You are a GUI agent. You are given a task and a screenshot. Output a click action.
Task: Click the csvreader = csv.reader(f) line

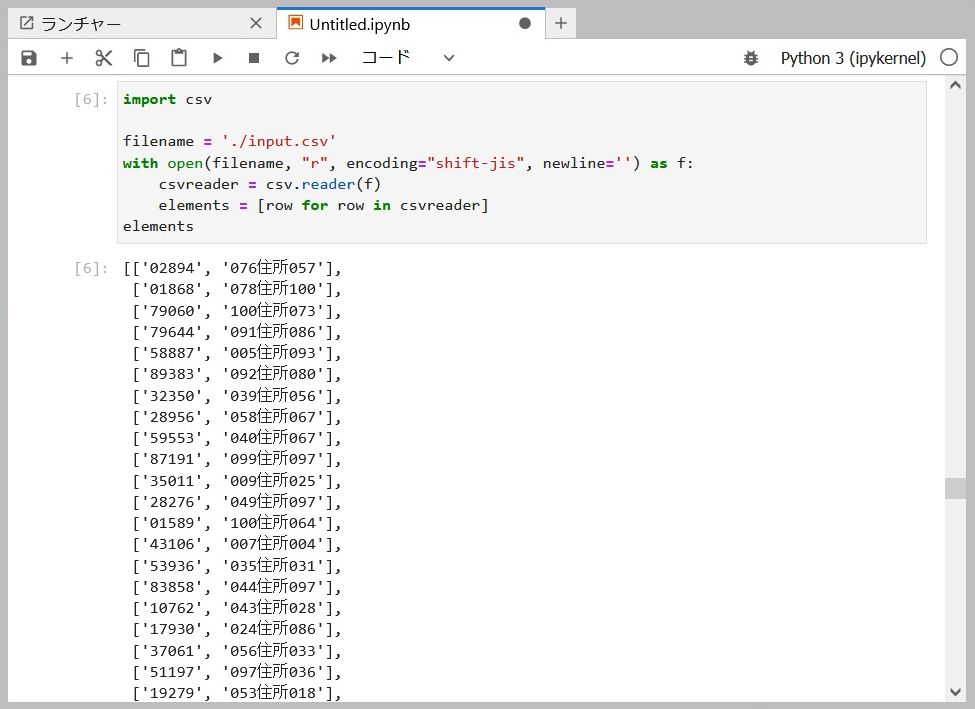(269, 184)
